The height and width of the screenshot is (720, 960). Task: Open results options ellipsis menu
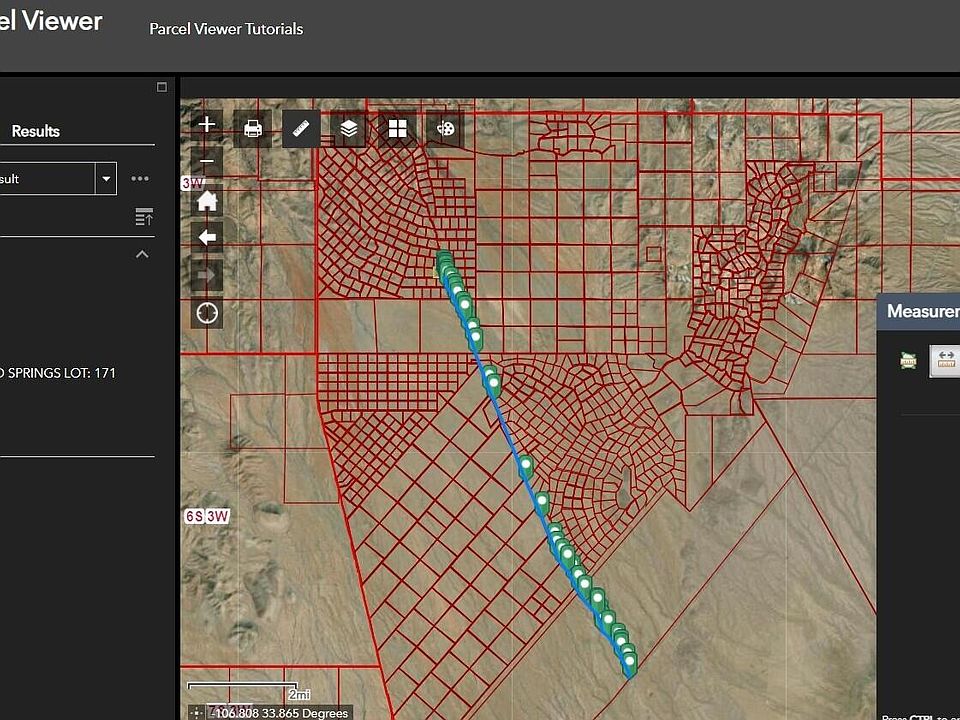(140, 179)
